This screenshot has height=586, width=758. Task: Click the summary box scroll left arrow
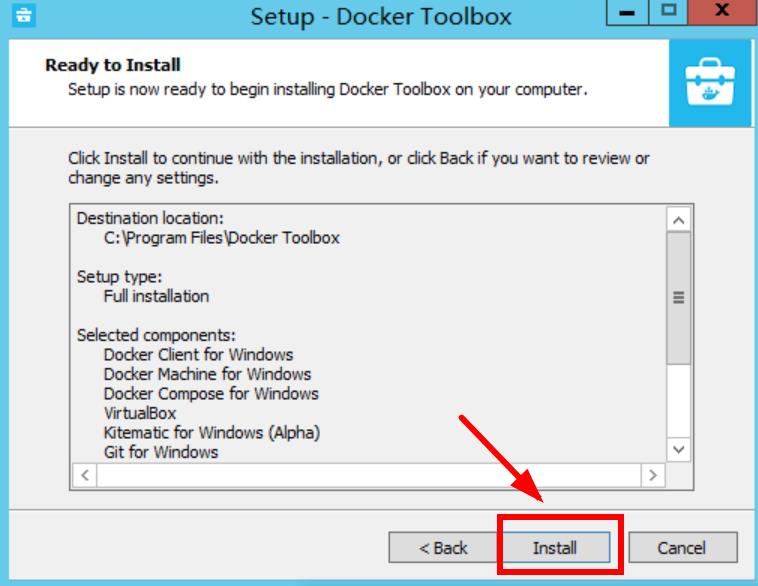pos(85,475)
